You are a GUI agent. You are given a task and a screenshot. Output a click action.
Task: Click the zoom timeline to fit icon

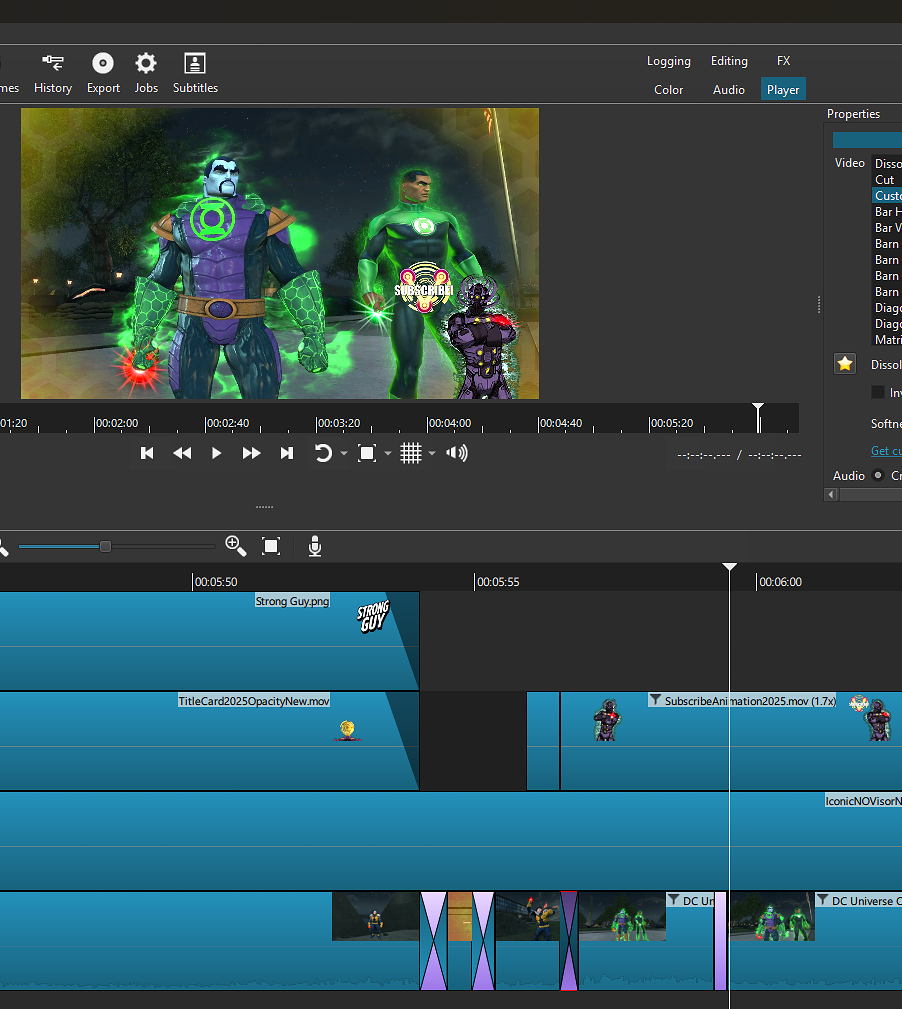[271, 546]
